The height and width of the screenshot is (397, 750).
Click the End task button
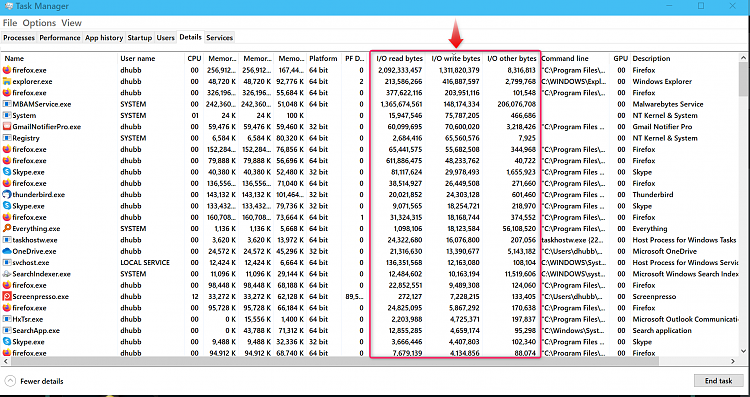click(x=718, y=381)
